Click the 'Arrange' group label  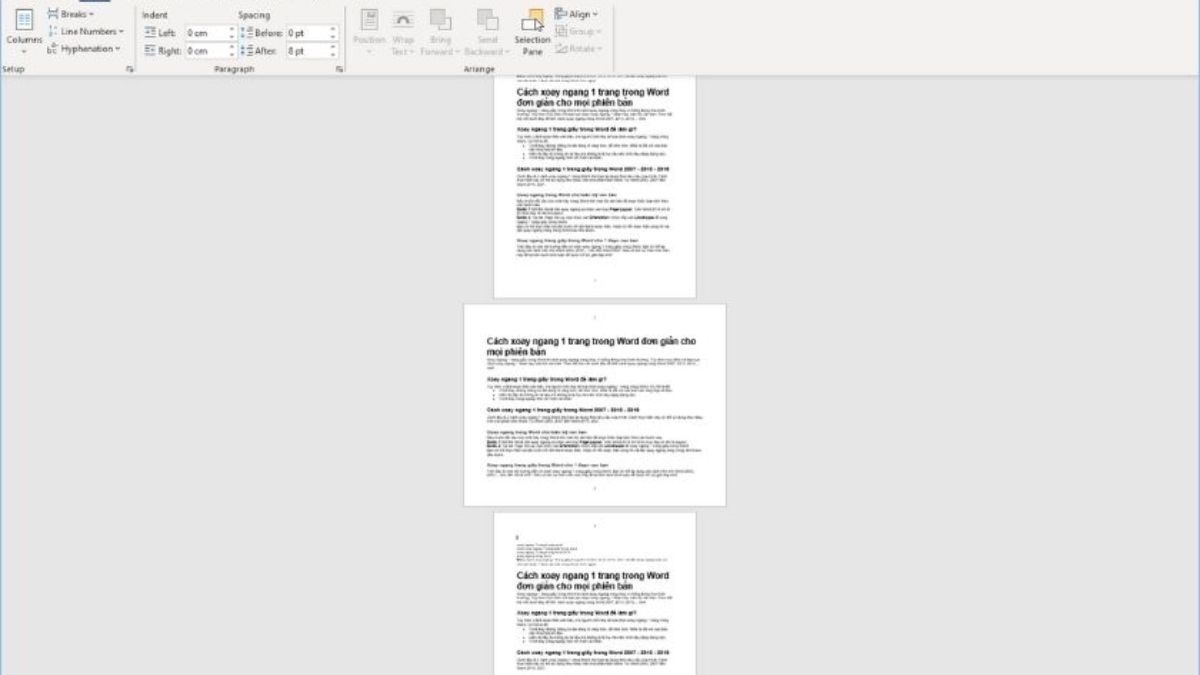pos(479,69)
